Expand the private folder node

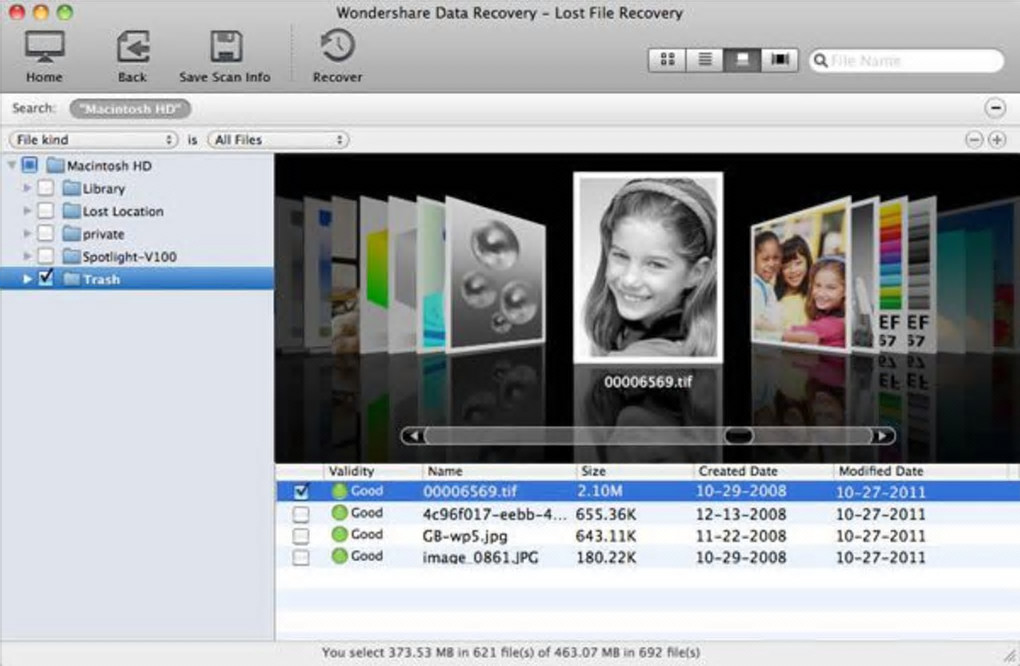(x=27, y=233)
